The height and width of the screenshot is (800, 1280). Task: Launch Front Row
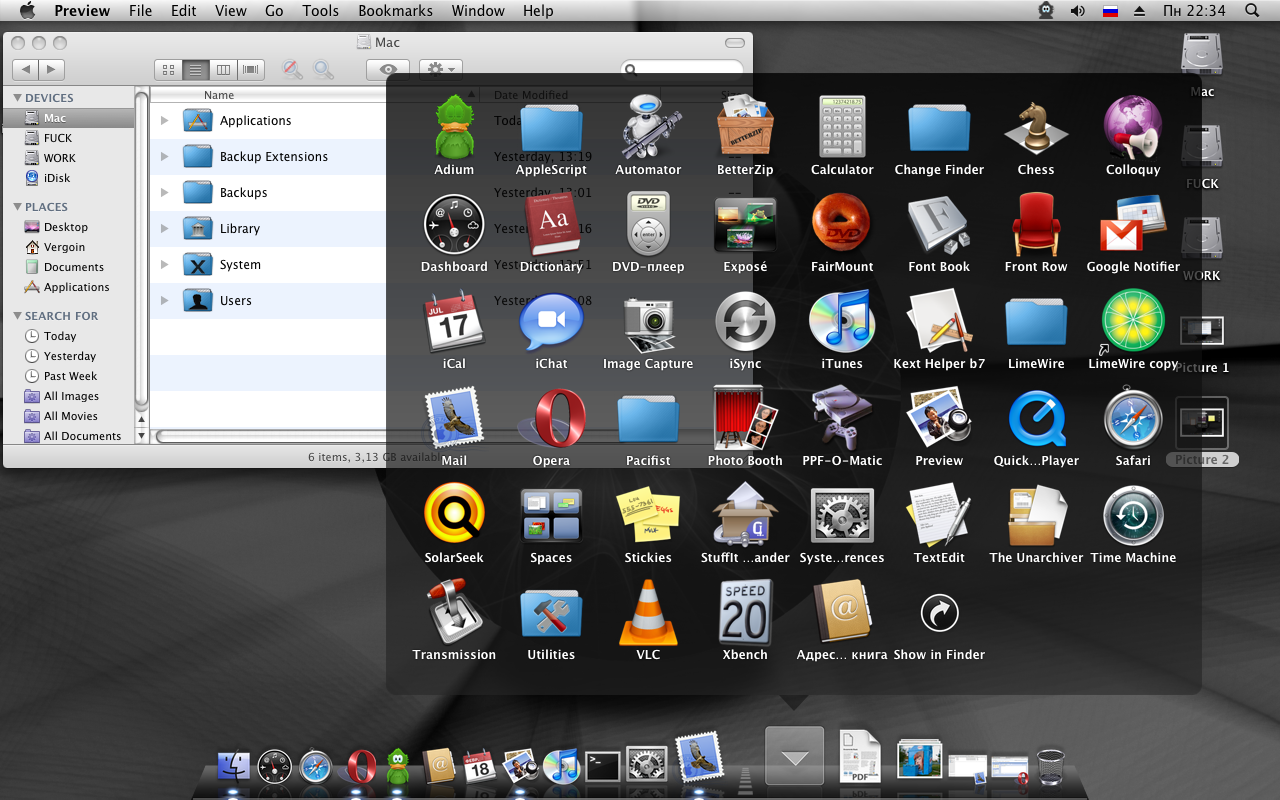coord(1036,225)
